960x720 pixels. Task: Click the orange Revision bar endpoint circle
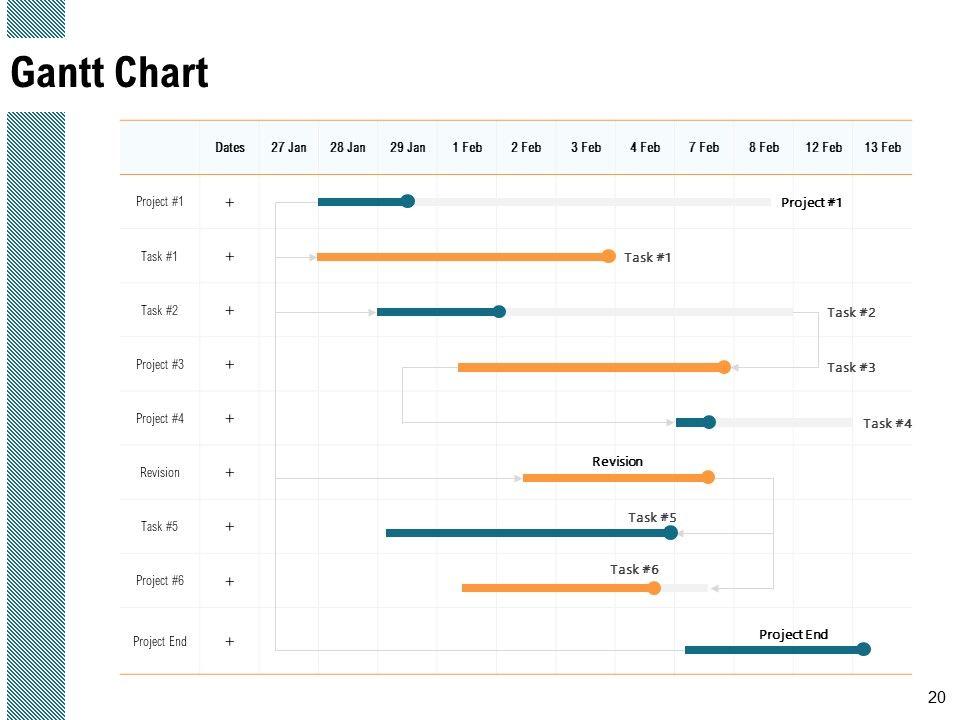coord(708,477)
